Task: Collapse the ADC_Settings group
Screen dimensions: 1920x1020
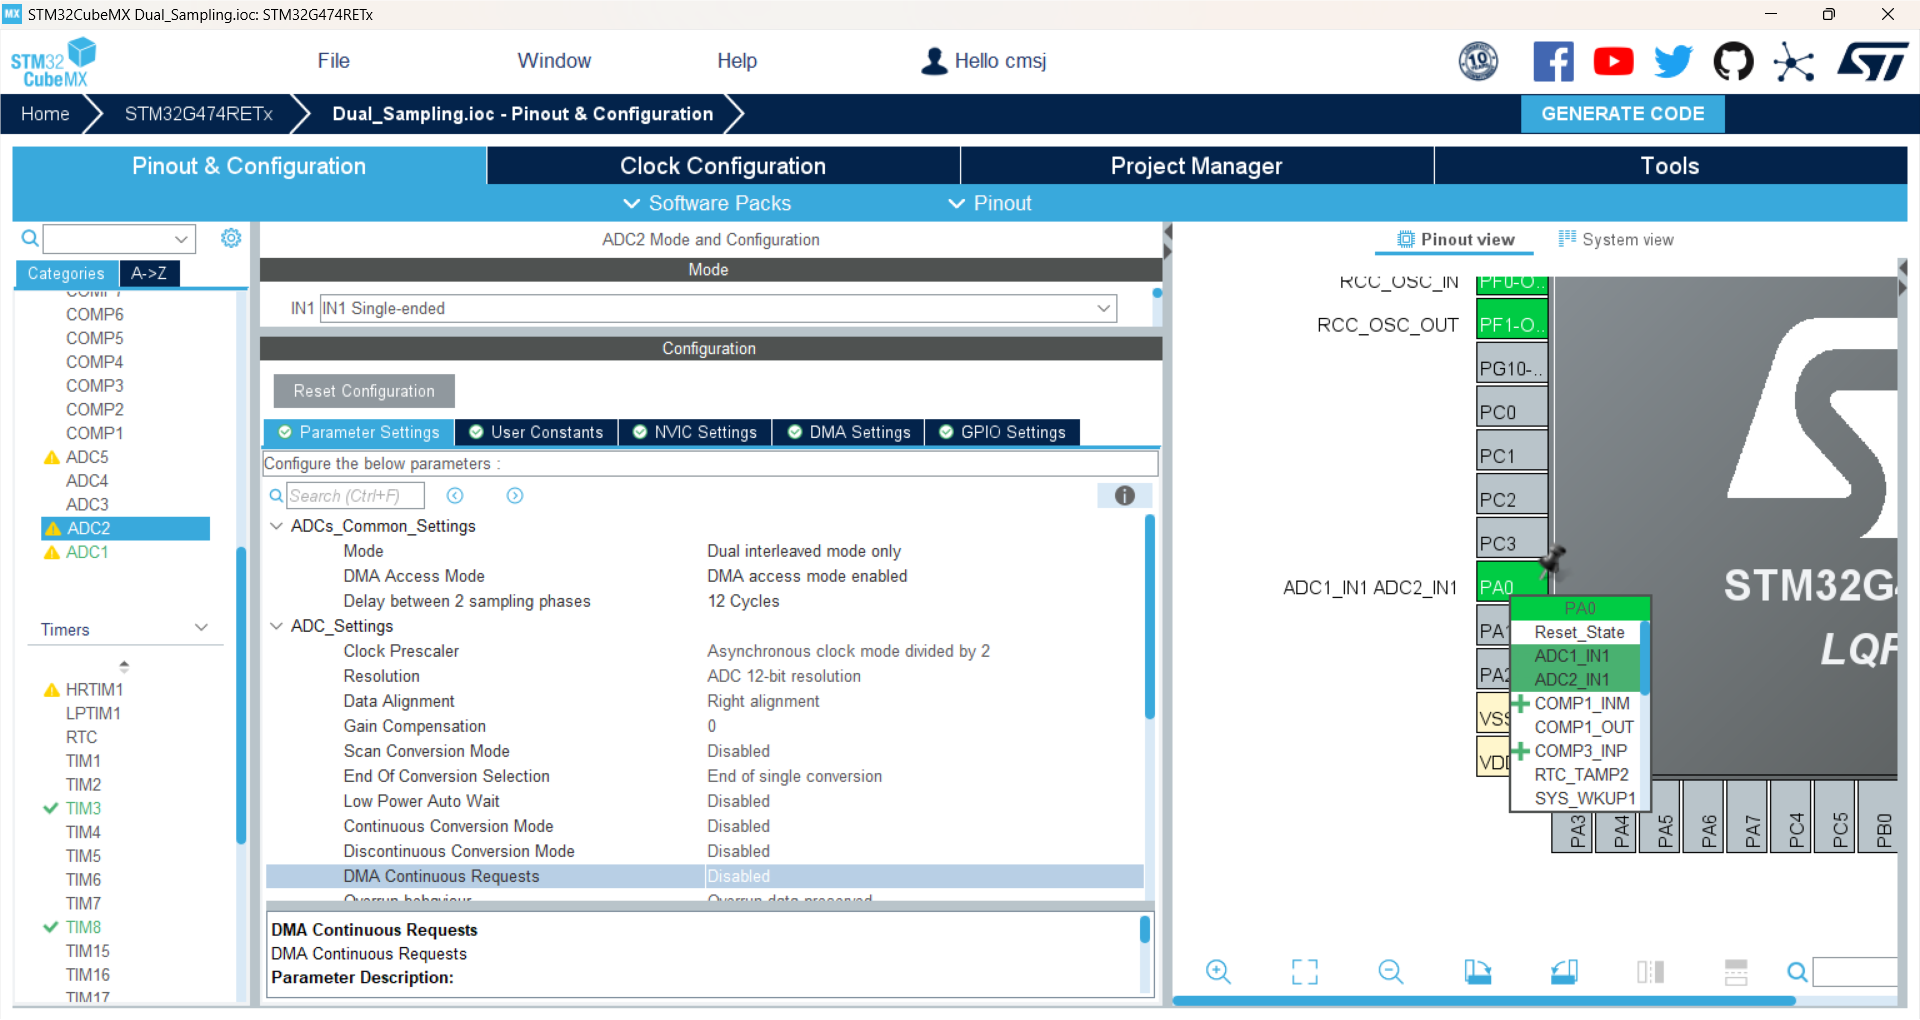Action: (276, 626)
